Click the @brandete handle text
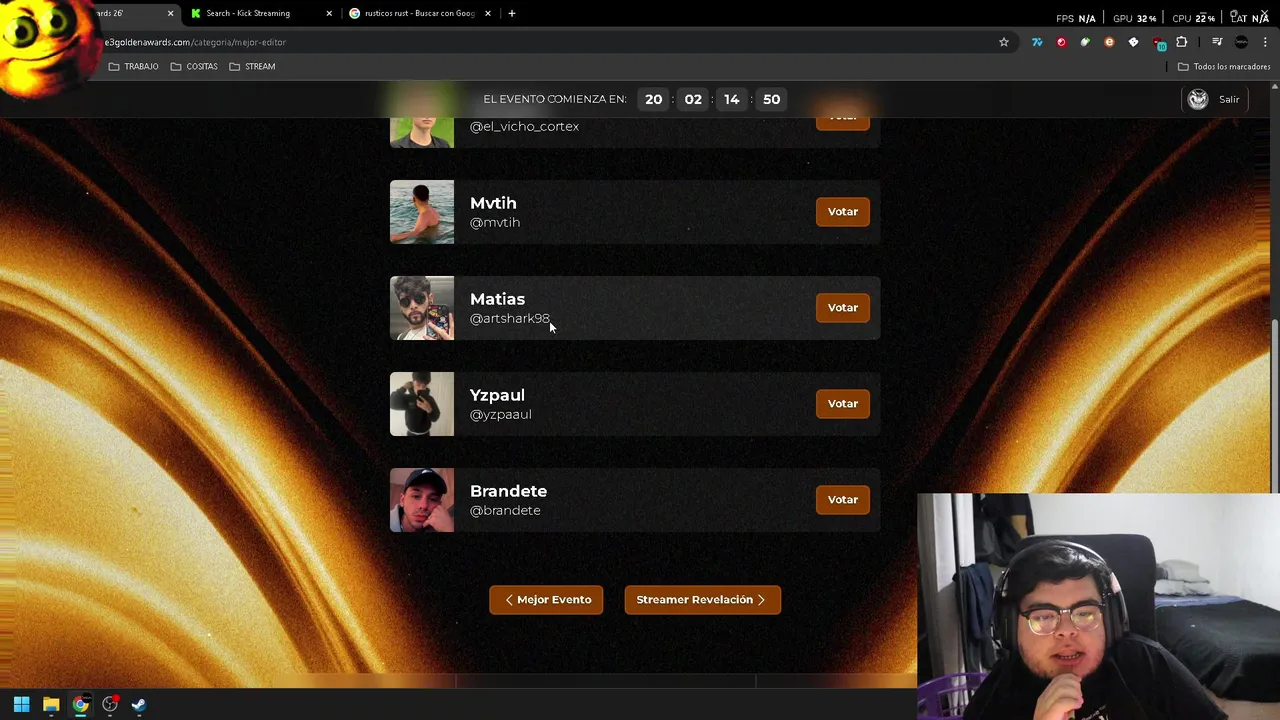 click(x=505, y=510)
